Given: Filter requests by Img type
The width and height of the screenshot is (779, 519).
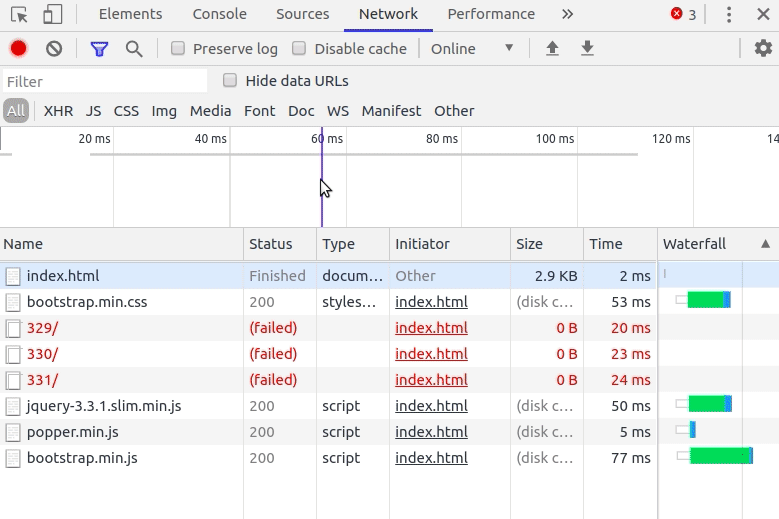Looking at the screenshot, I should click(x=164, y=111).
